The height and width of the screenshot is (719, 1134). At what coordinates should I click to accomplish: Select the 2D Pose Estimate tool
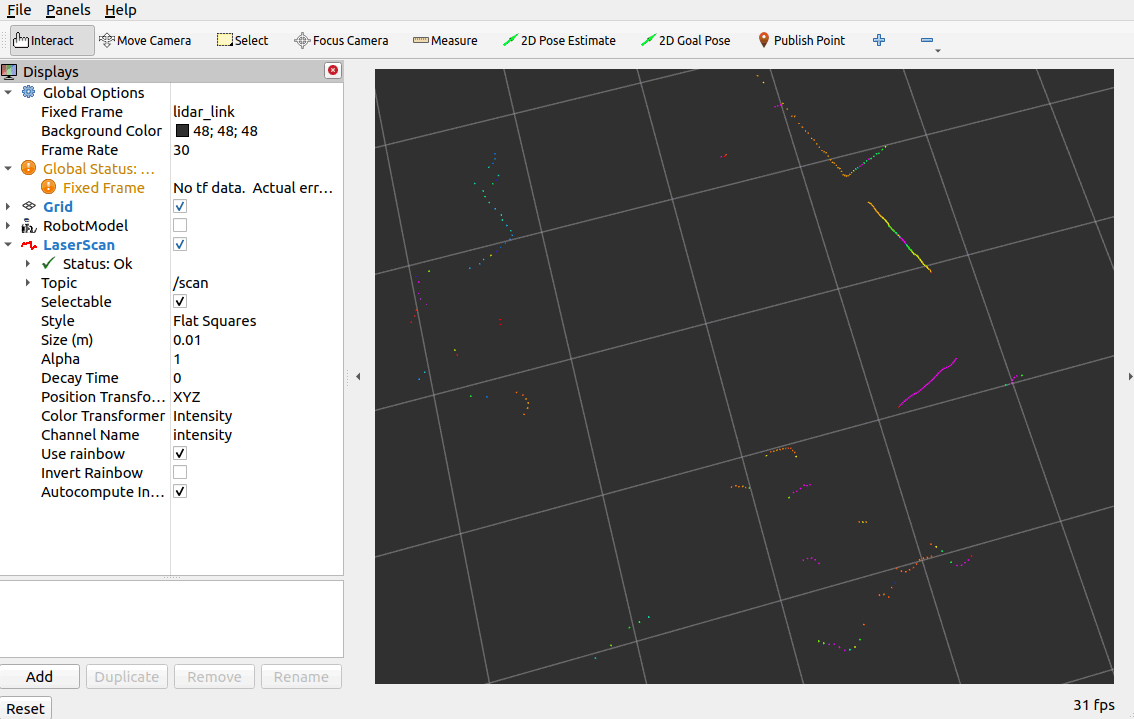click(559, 41)
